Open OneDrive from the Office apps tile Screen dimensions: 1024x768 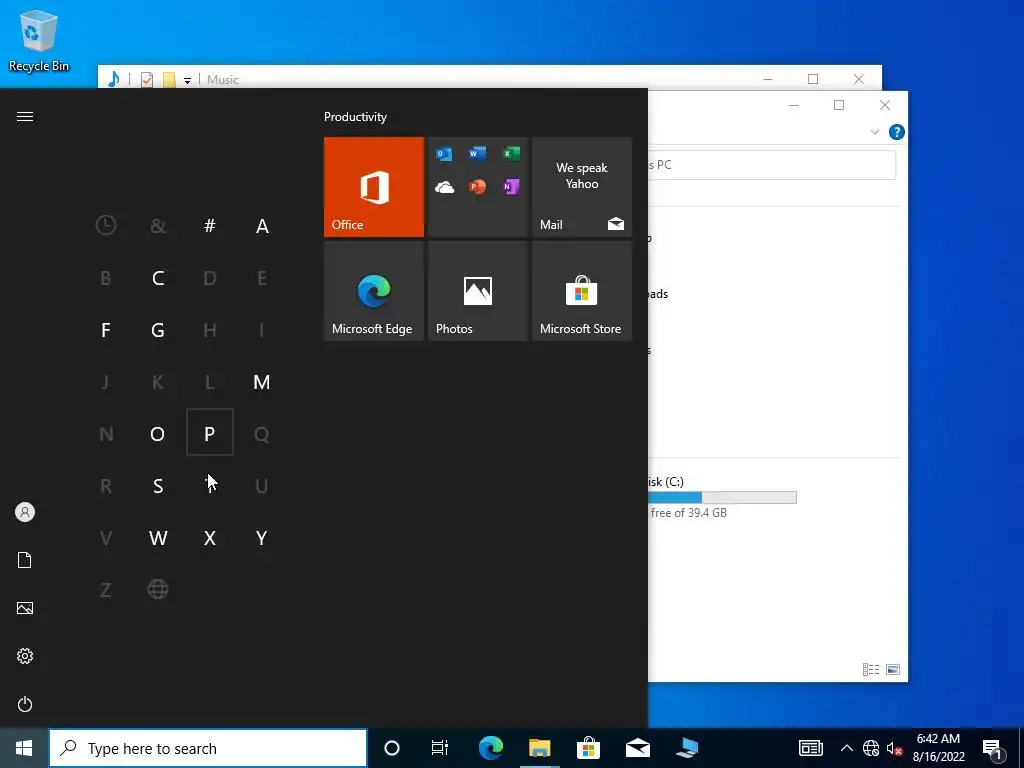click(x=444, y=187)
